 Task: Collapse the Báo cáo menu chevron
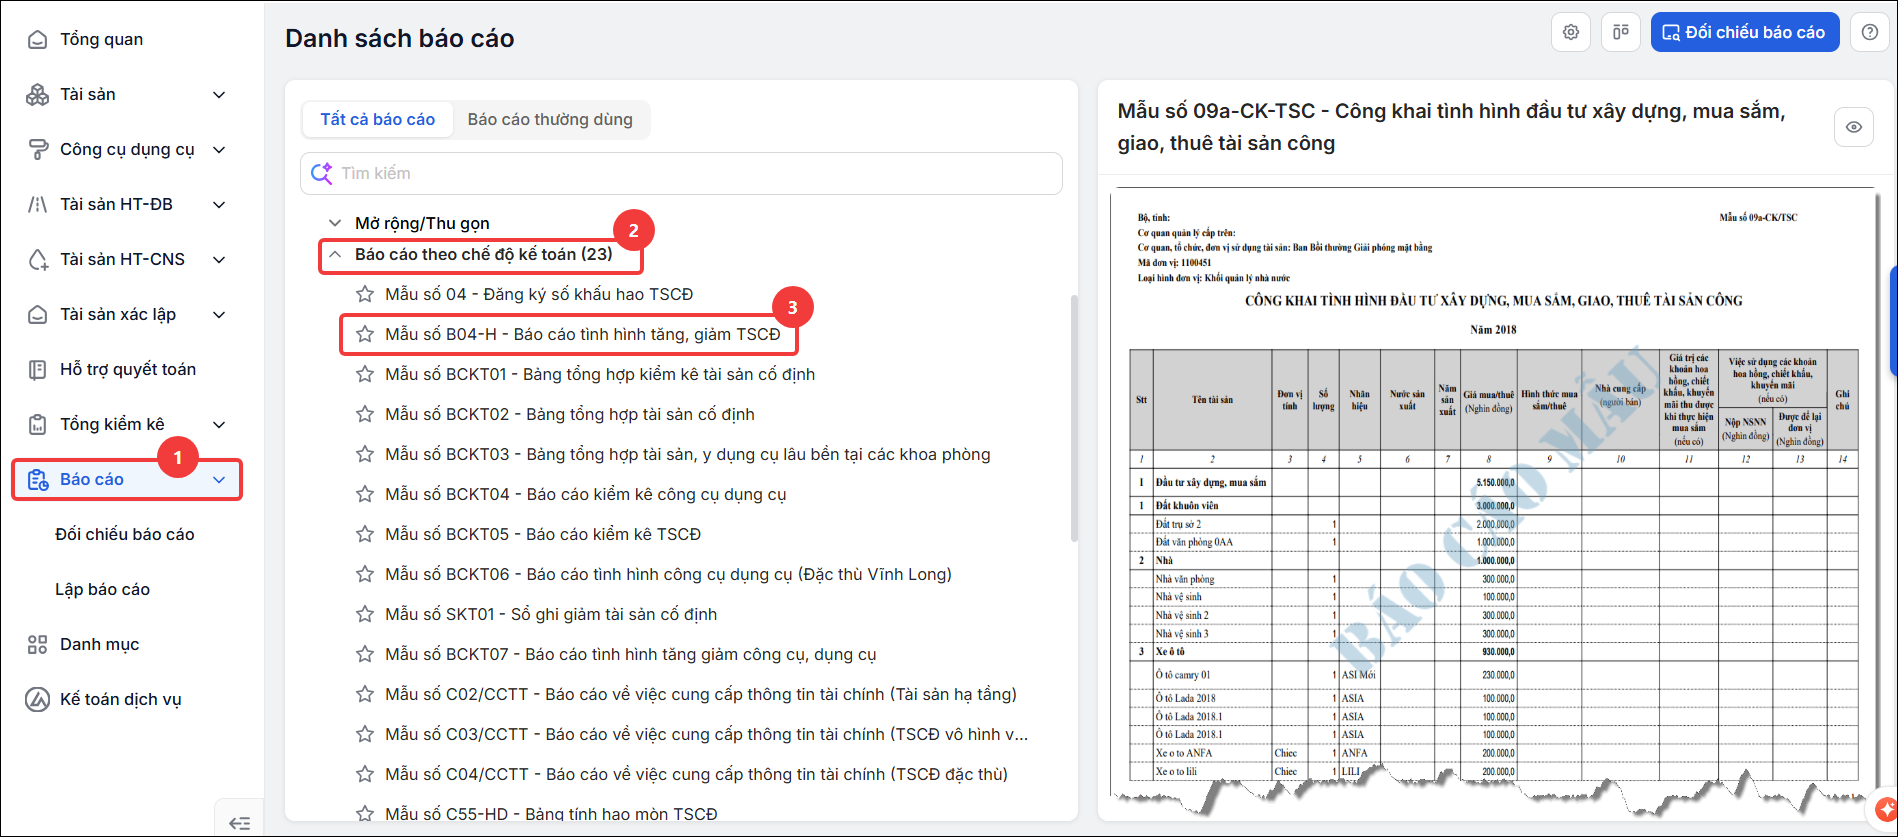tap(219, 479)
